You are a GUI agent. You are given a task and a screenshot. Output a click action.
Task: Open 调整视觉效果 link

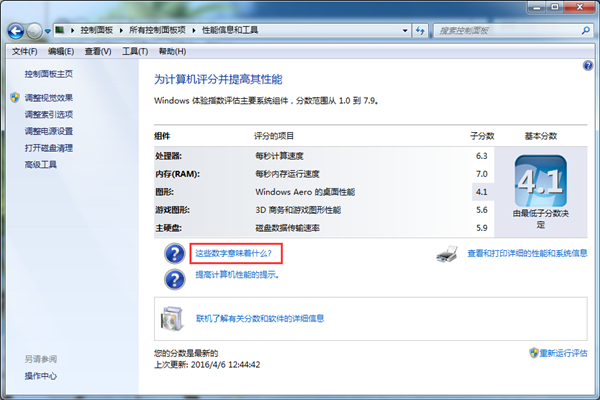[49, 98]
